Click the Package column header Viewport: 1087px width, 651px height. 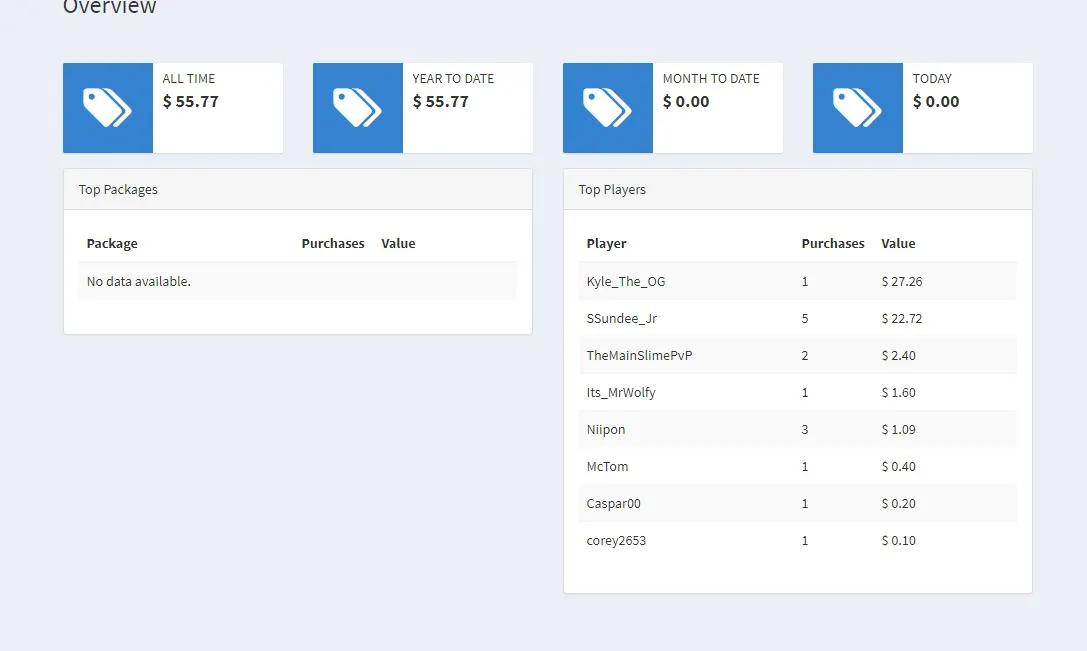pos(112,243)
